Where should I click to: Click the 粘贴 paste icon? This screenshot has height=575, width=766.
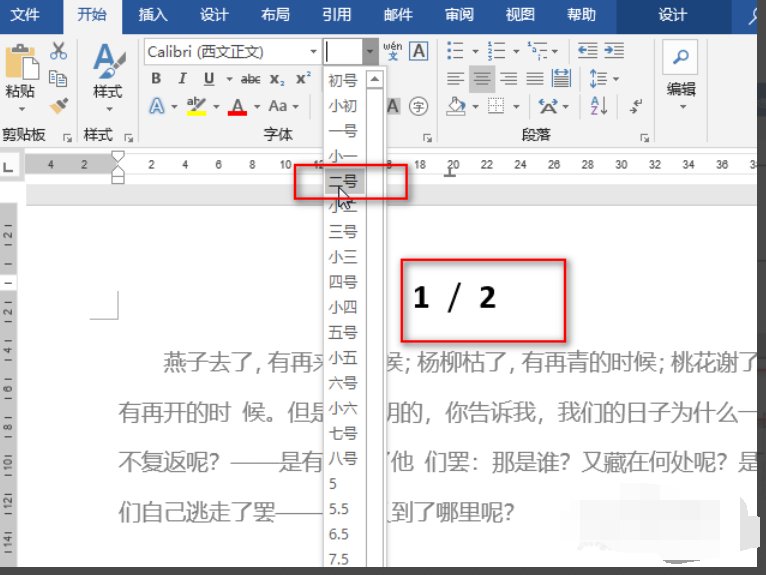point(21,63)
